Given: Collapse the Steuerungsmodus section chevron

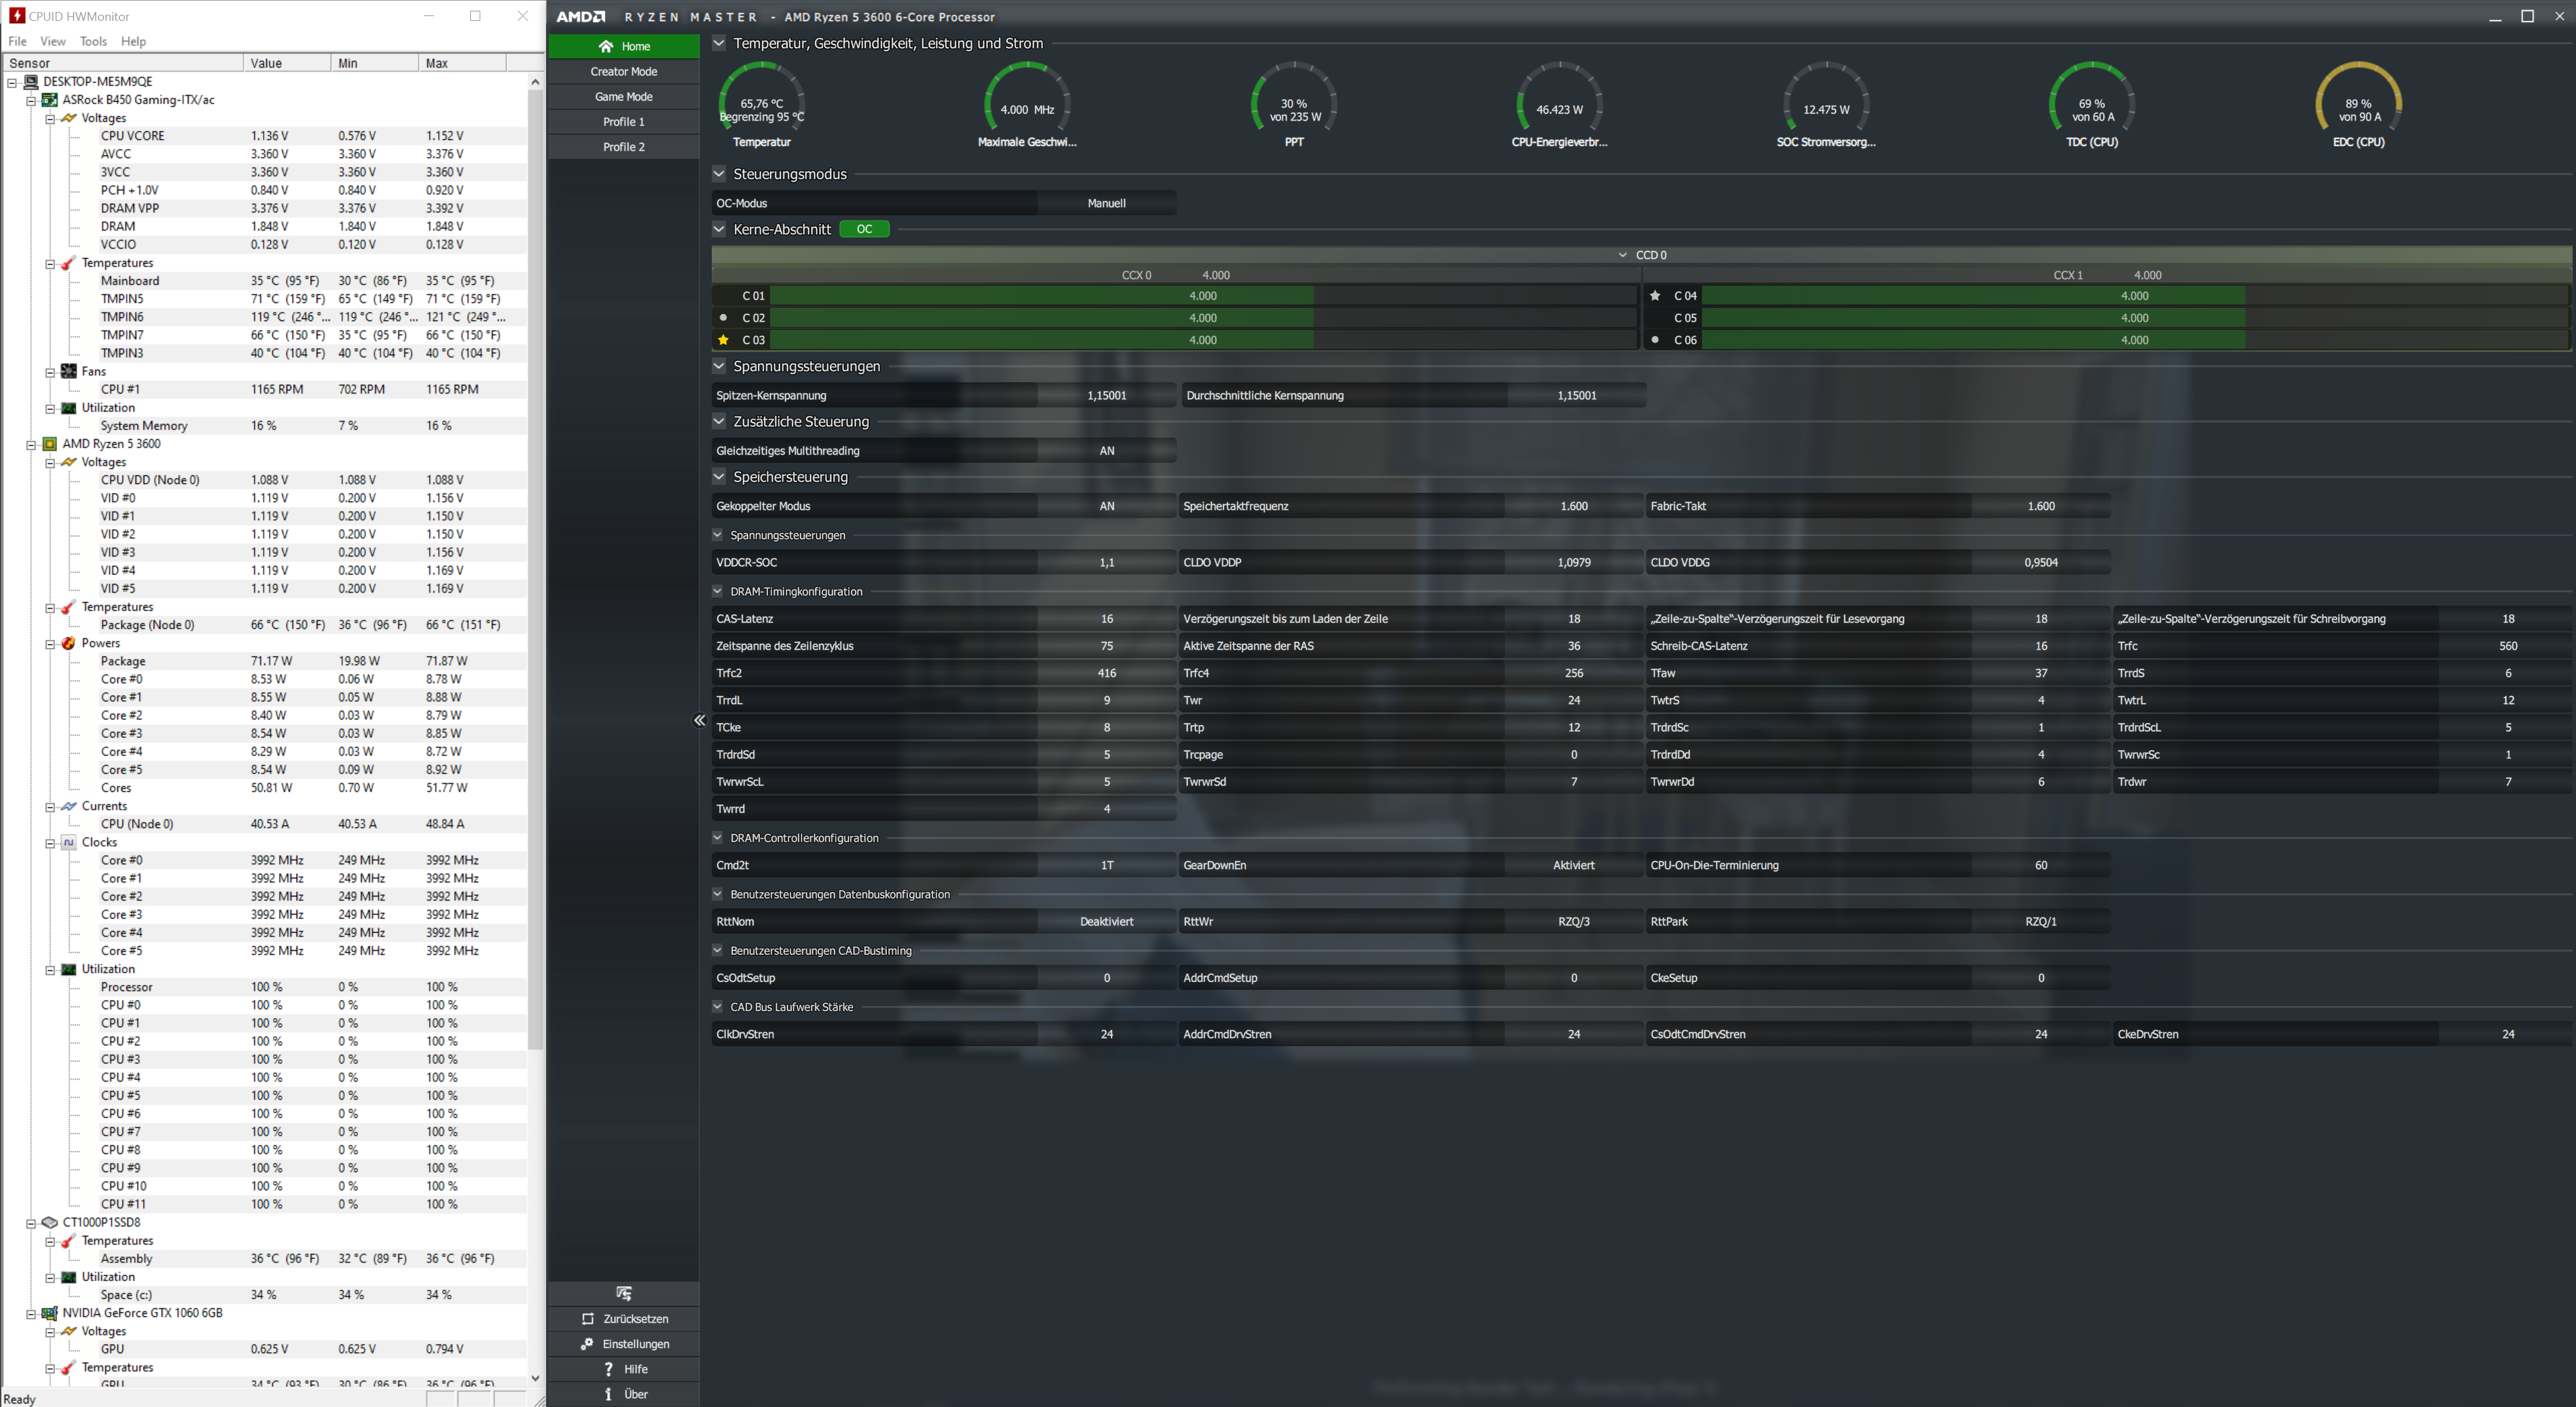Looking at the screenshot, I should coord(718,174).
